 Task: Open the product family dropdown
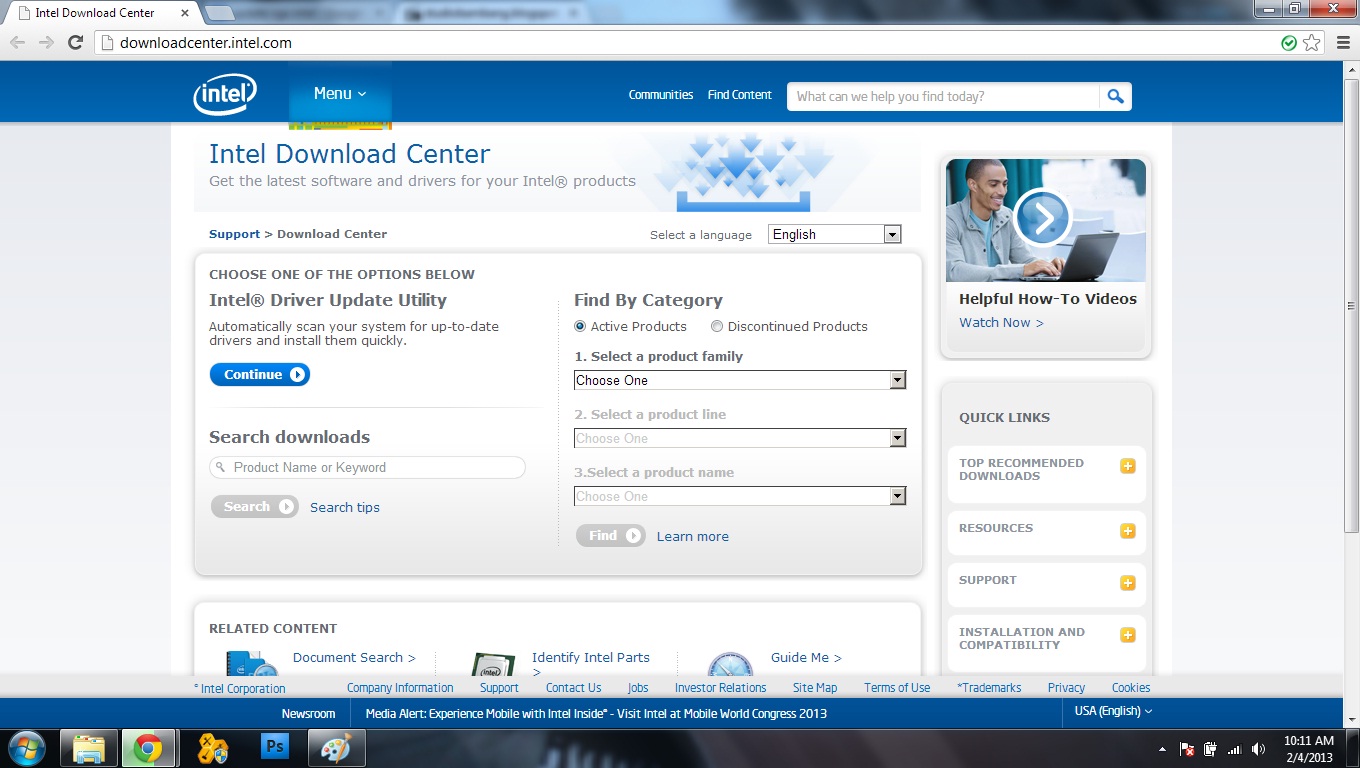tap(740, 380)
